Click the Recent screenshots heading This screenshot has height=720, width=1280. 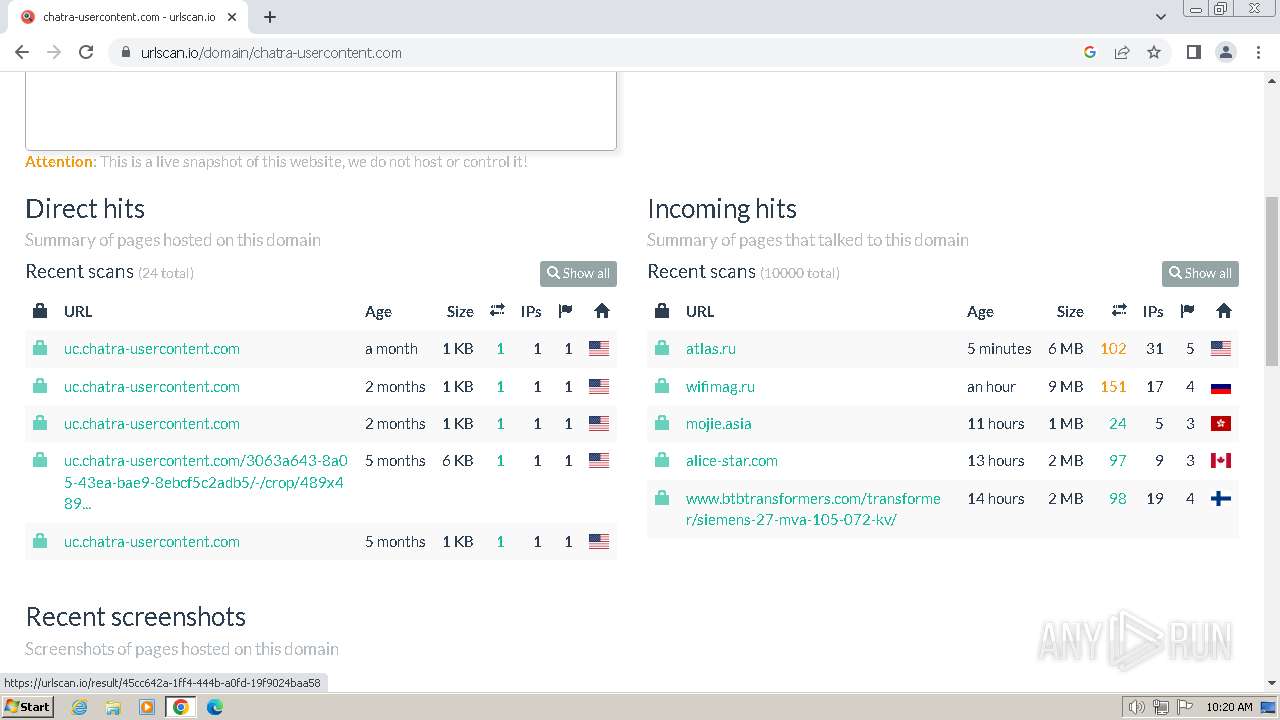(136, 617)
